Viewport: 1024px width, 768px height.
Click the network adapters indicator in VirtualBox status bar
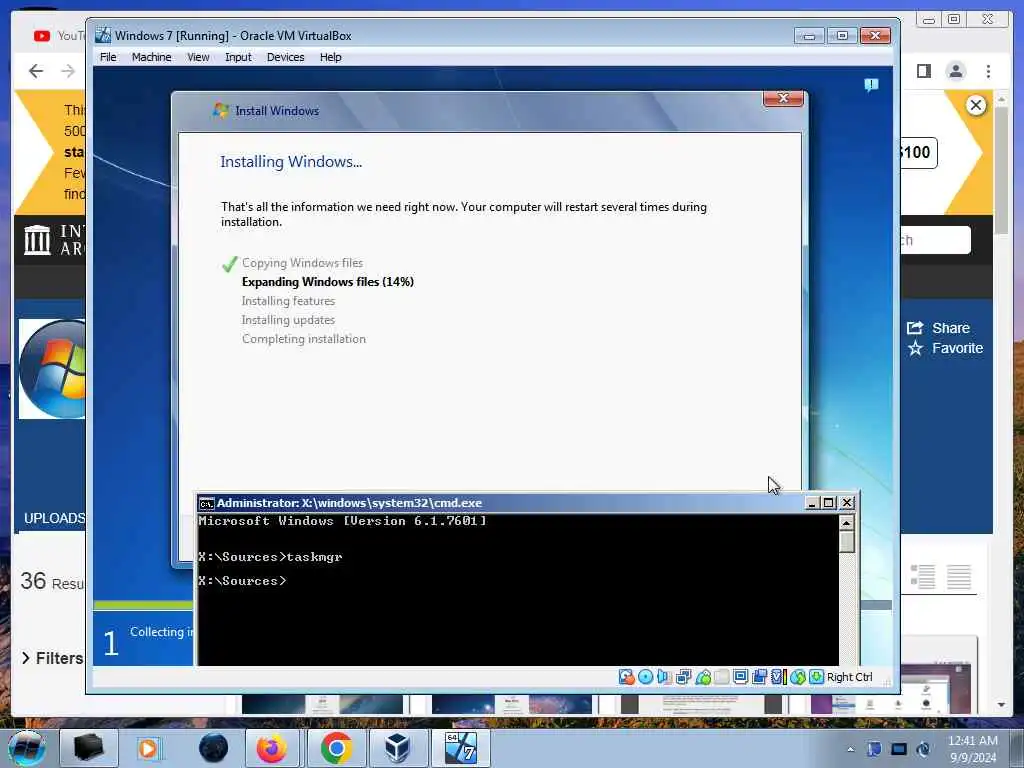pyautogui.click(x=684, y=677)
